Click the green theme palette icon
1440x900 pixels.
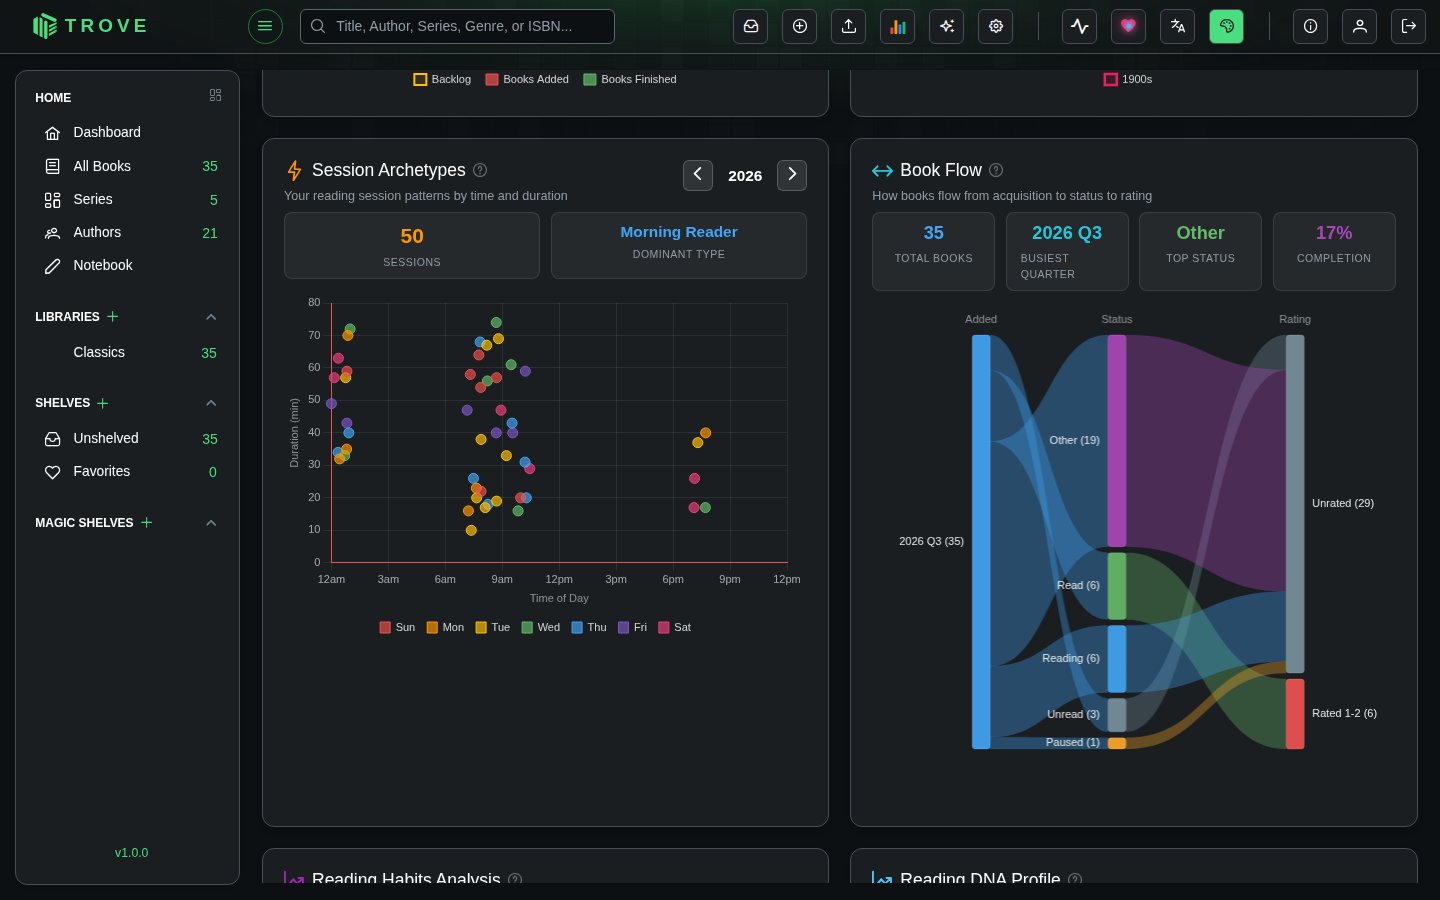pos(1226,26)
